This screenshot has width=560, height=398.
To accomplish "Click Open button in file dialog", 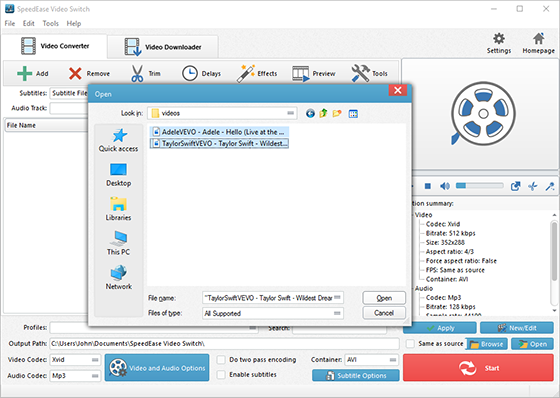I will point(384,298).
